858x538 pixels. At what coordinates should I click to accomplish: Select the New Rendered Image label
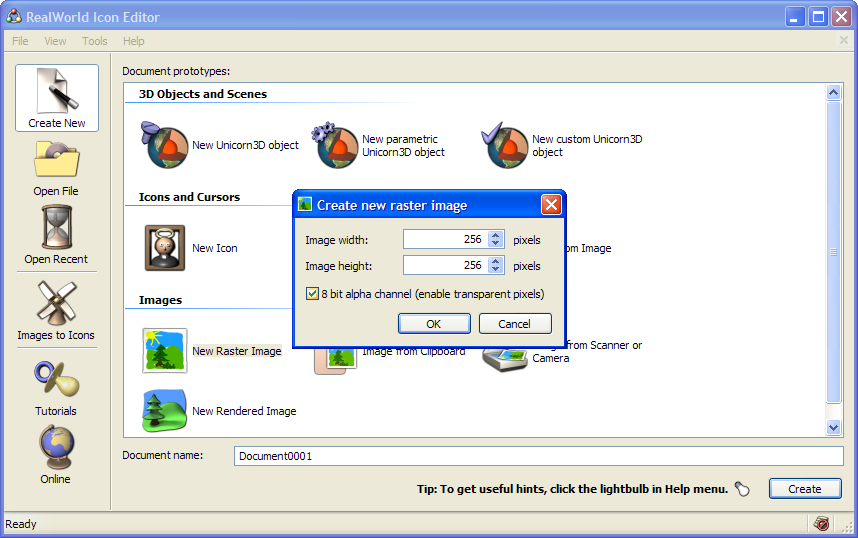tap(244, 411)
